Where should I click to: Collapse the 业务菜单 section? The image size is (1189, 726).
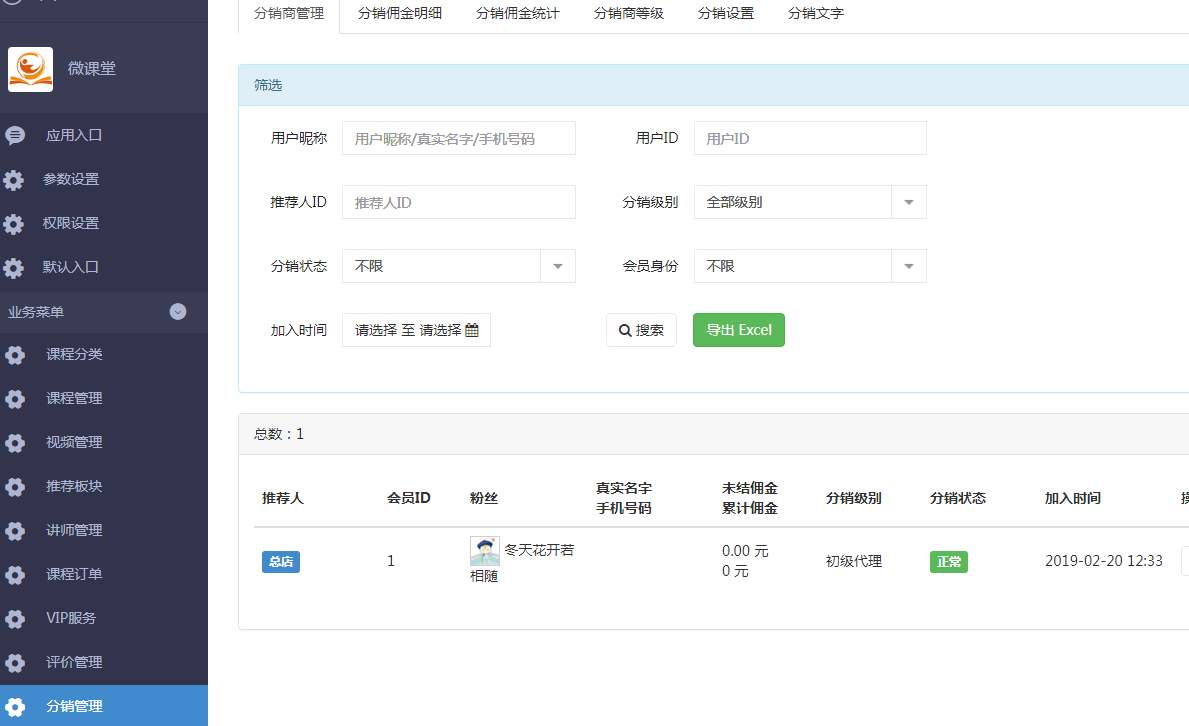click(178, 312)
